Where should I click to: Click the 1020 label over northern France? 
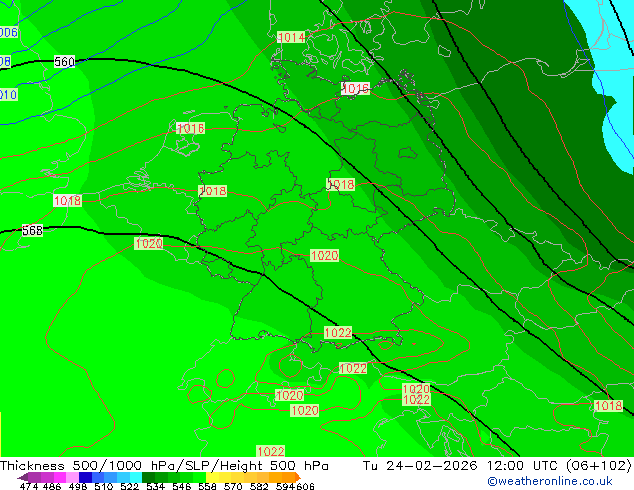click(149, 243)
